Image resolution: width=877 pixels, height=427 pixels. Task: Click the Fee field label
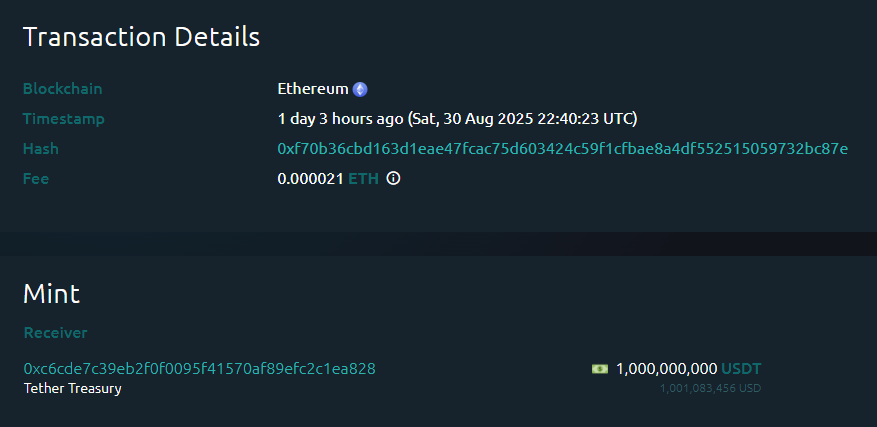click(36, 179)
